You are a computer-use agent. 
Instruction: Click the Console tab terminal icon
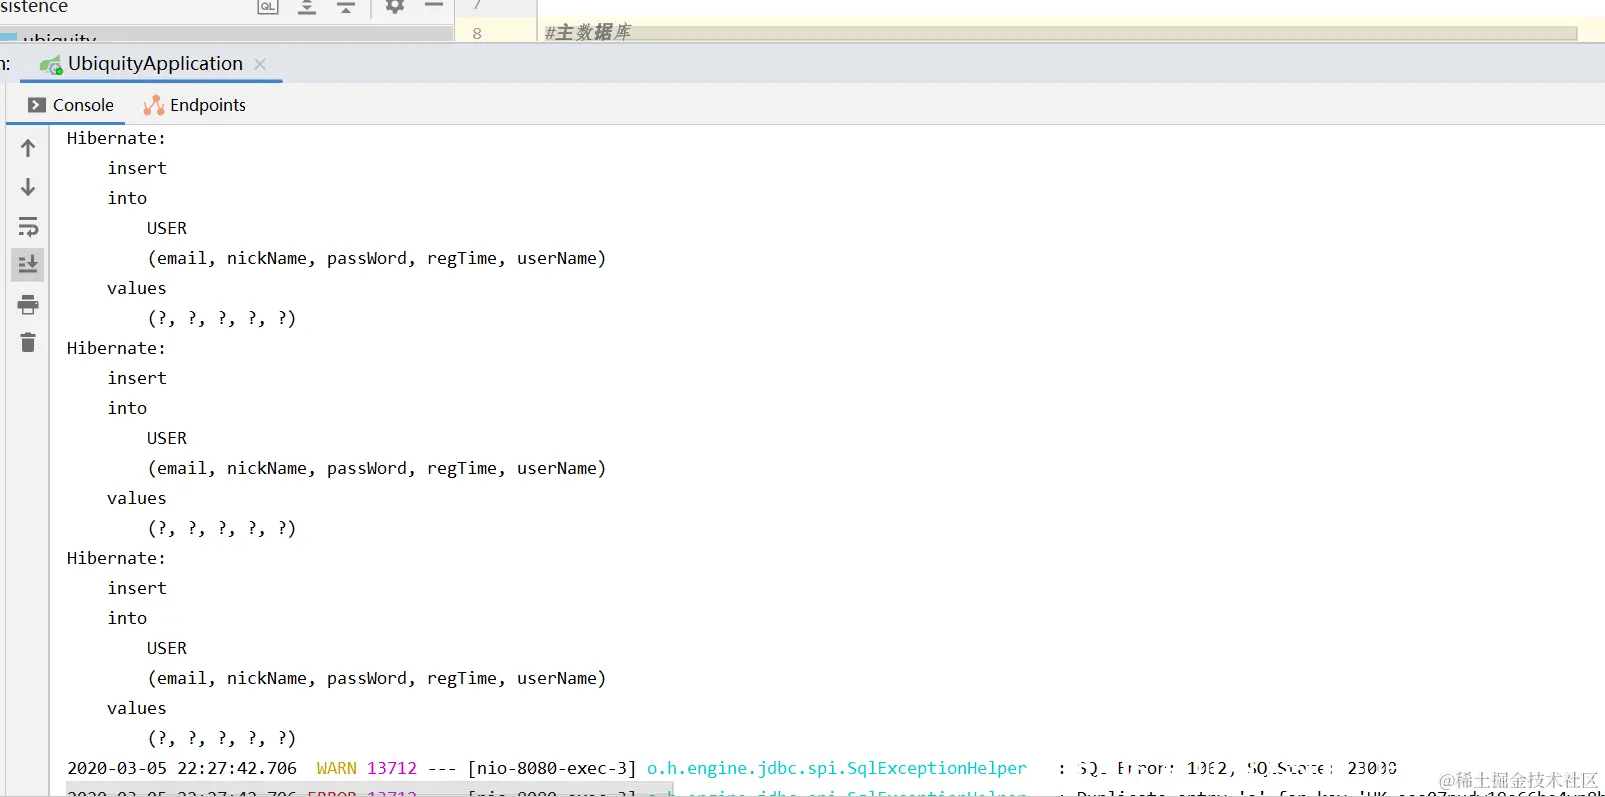point(37,105)
